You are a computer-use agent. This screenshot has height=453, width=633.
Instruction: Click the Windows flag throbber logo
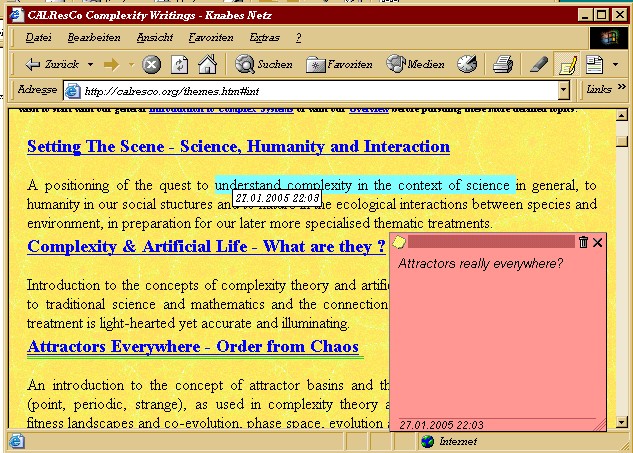coord(608,38)
